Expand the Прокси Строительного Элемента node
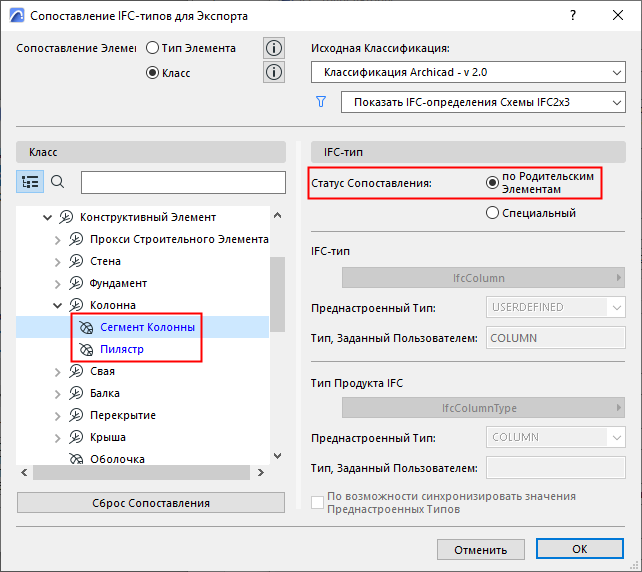 pos(57,240)
